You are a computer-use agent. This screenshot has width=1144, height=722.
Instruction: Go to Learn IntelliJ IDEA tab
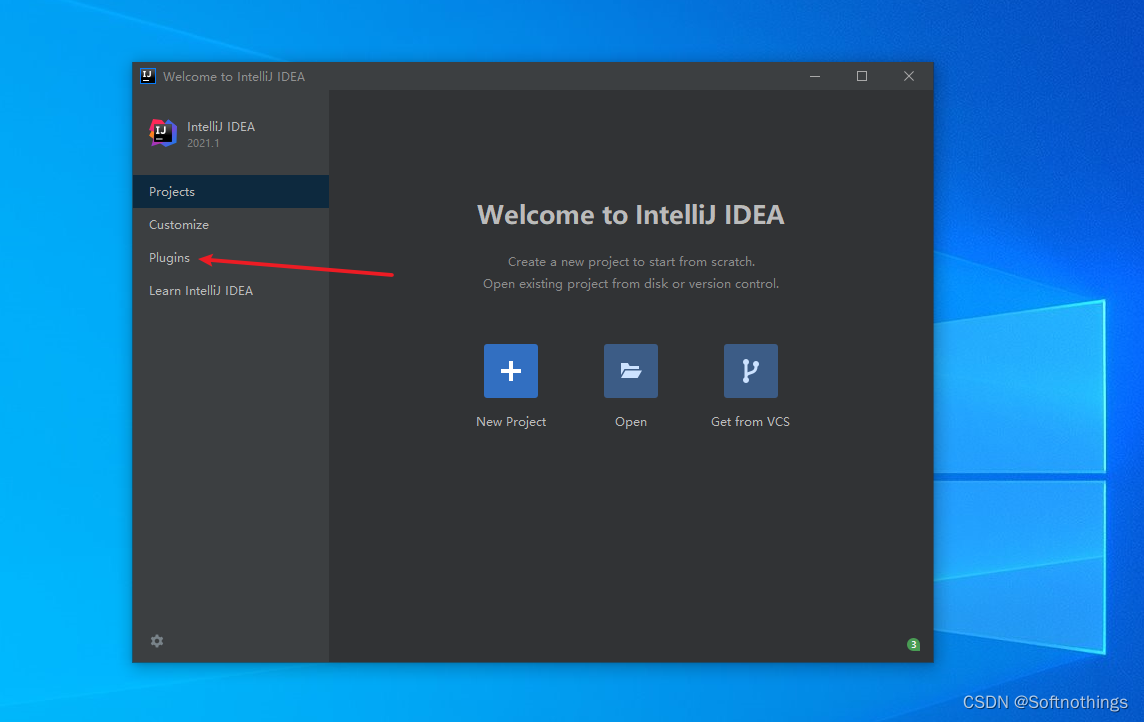click(x=231, y=290)
